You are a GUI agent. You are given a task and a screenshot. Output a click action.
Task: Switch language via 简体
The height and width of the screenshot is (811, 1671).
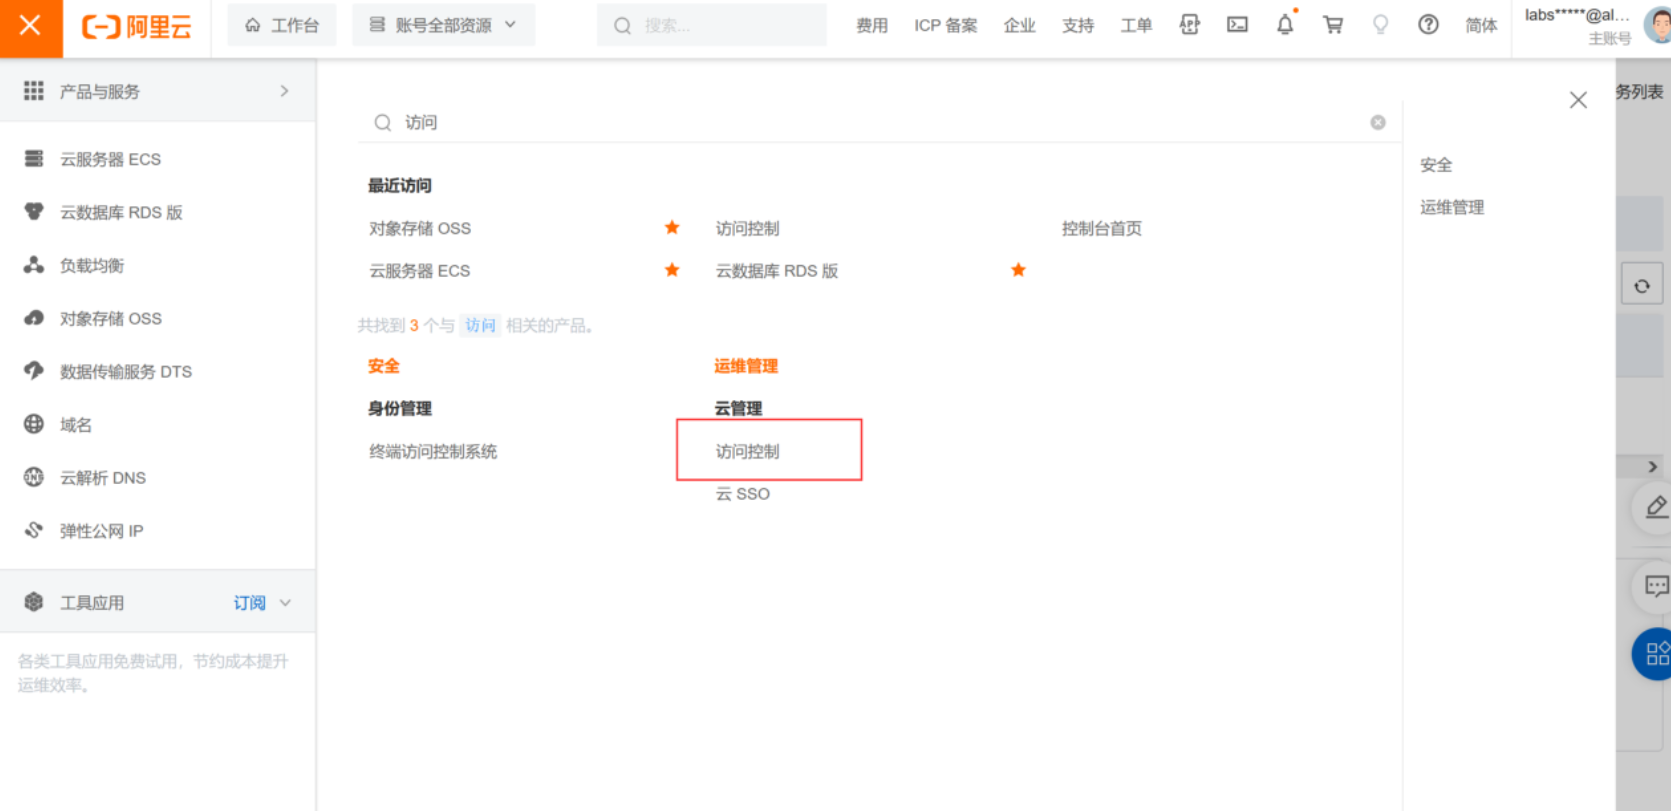pos(1481,25)
